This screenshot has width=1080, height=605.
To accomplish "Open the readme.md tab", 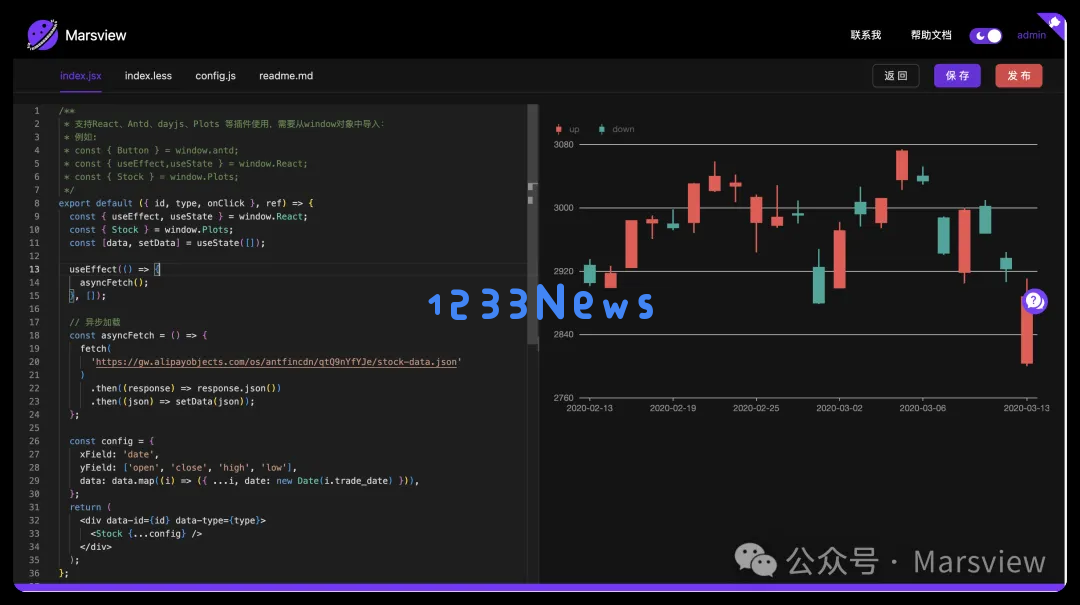I will [x=286, y=76].
